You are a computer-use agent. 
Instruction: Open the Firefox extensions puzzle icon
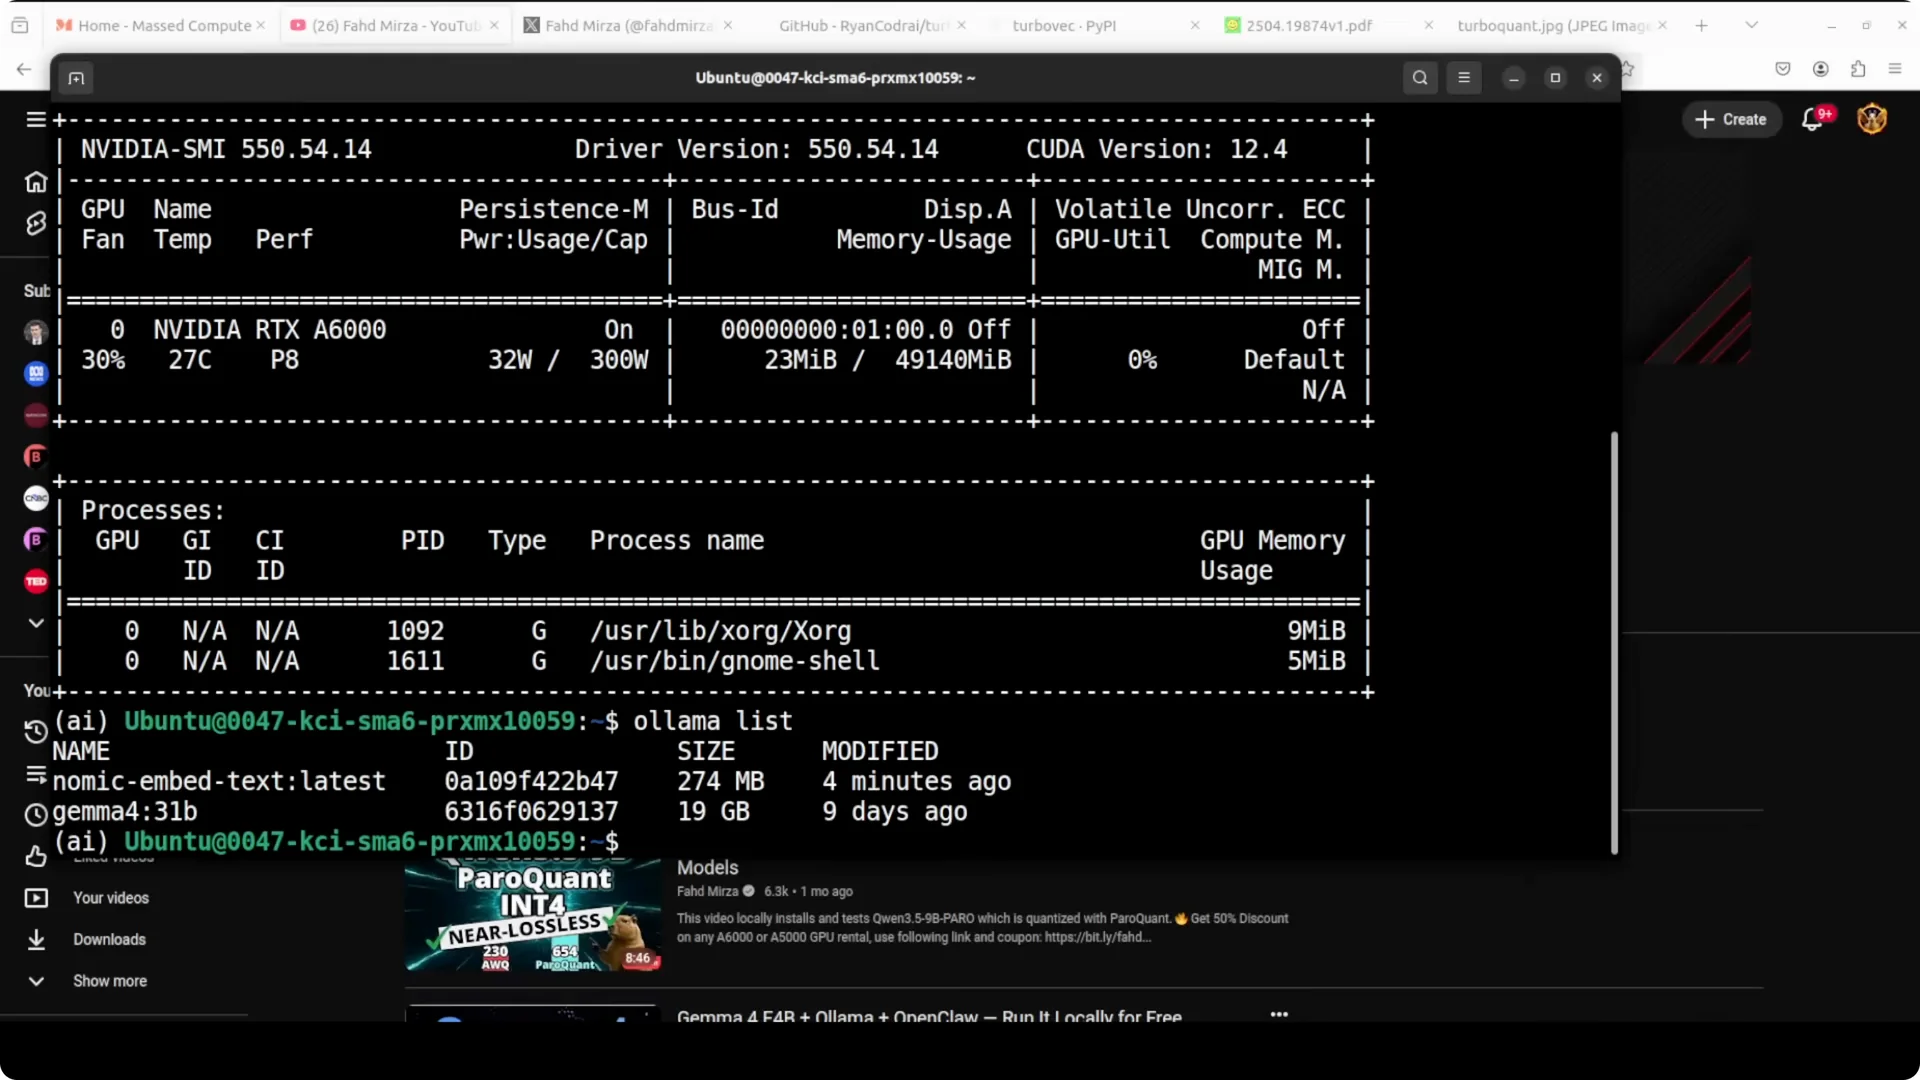pos(1858,69)
